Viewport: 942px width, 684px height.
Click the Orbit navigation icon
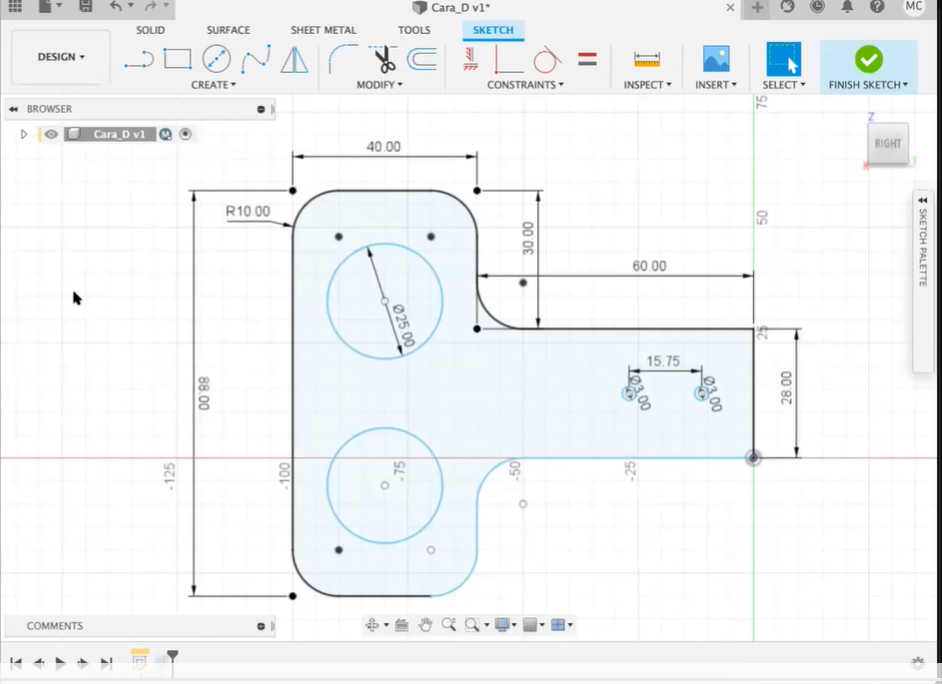click(x=372, y=625)
